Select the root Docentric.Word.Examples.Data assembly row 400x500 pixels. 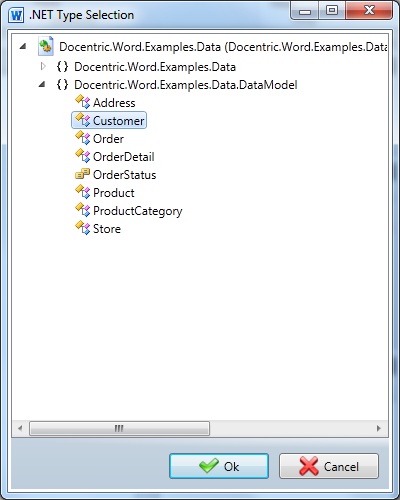pos(223,47)
